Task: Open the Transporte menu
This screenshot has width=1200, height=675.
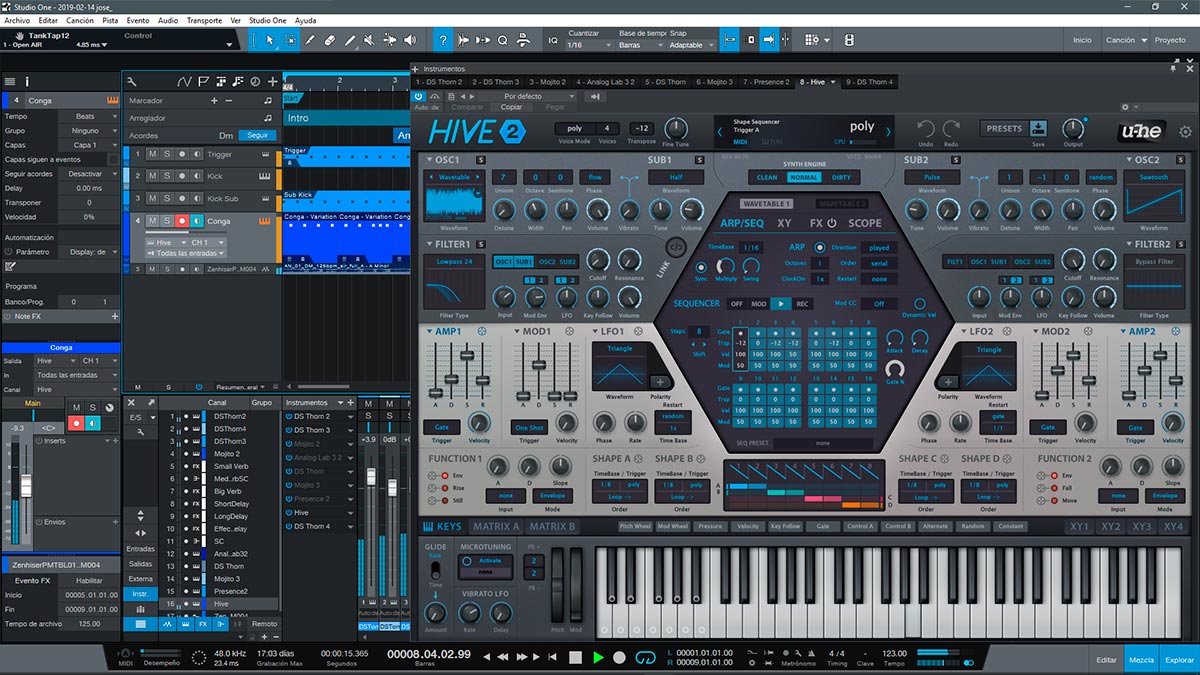Action: click(x=204, y=20)
